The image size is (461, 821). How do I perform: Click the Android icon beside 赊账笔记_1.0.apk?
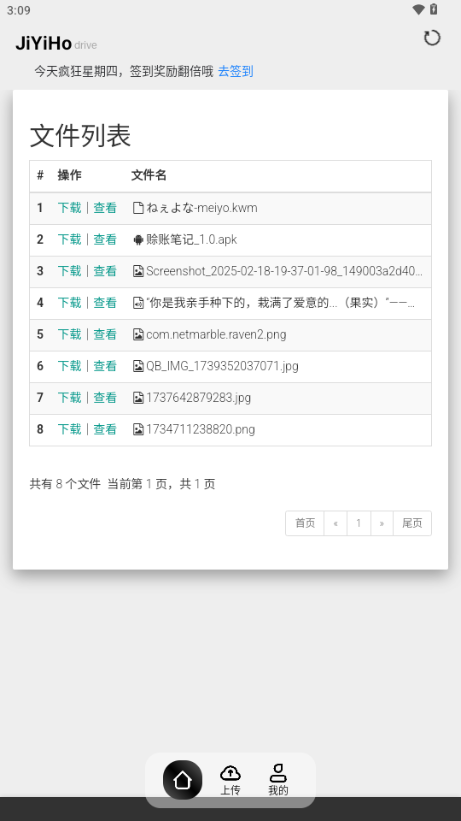(138, 240)
